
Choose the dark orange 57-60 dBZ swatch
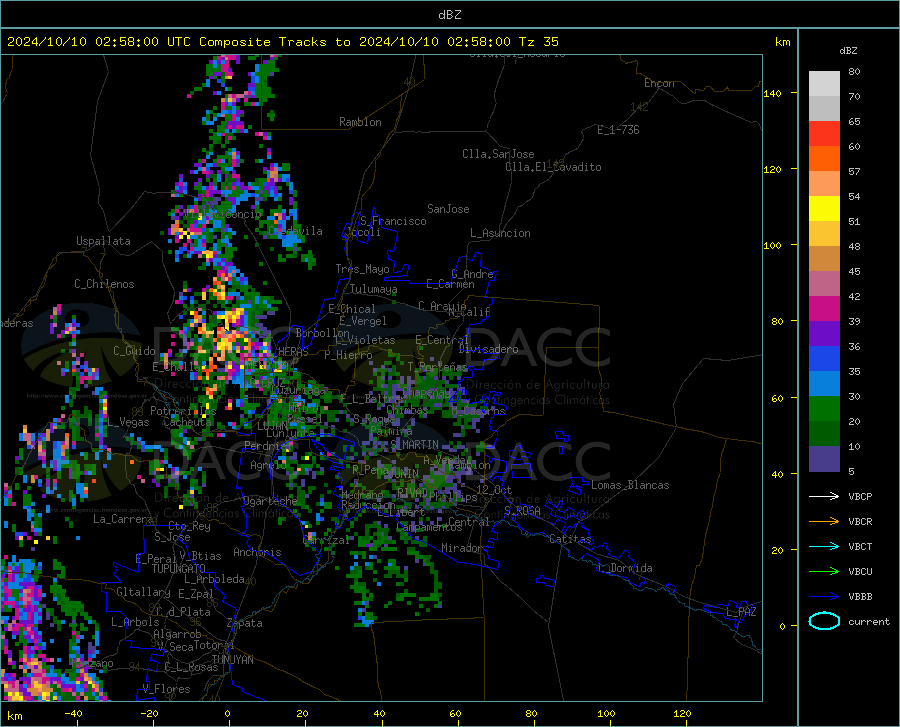tap(824, 159)
